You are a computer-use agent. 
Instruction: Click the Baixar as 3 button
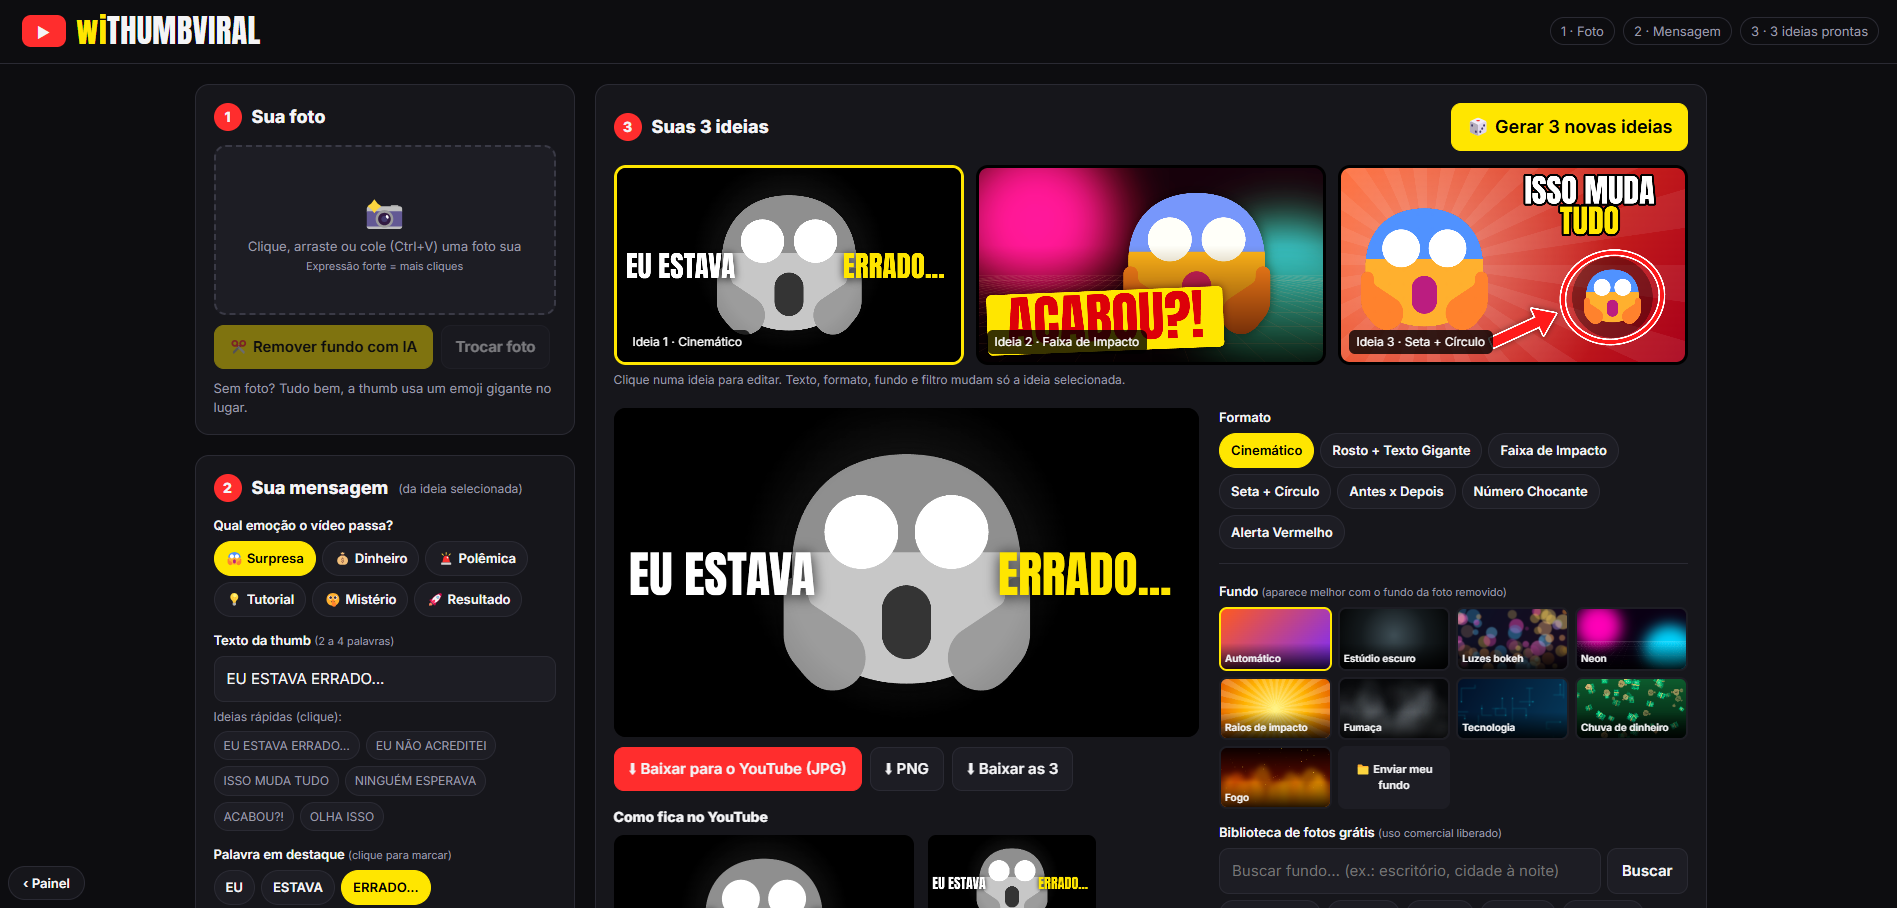(1012, 769)
